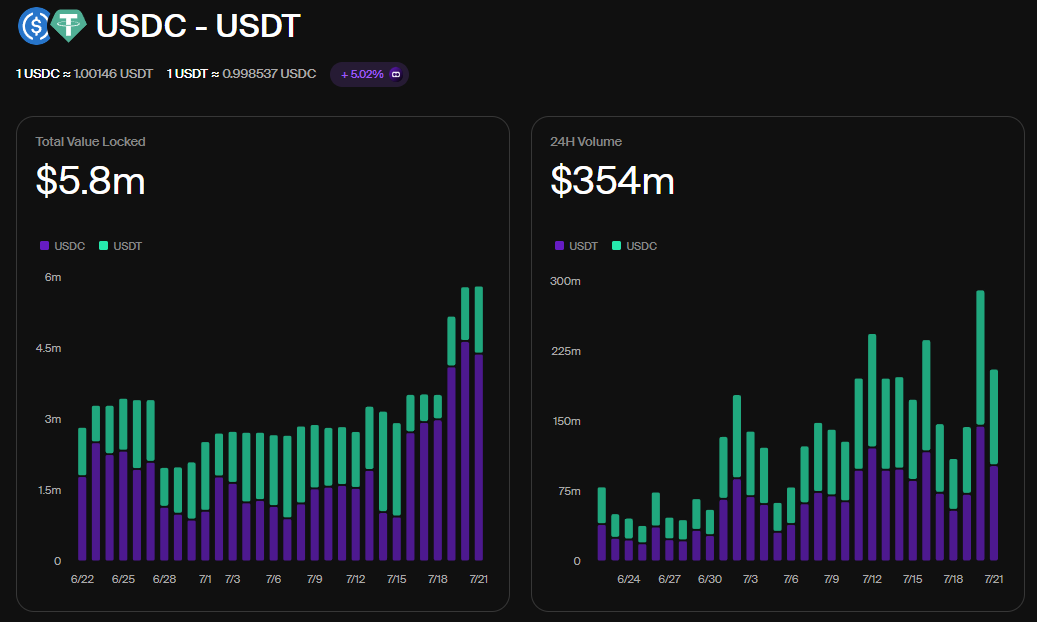This screenshot has height=622, width=1037.
Task: Click the TVL chart bar for 7/21
Action: (x=479, y=423)
